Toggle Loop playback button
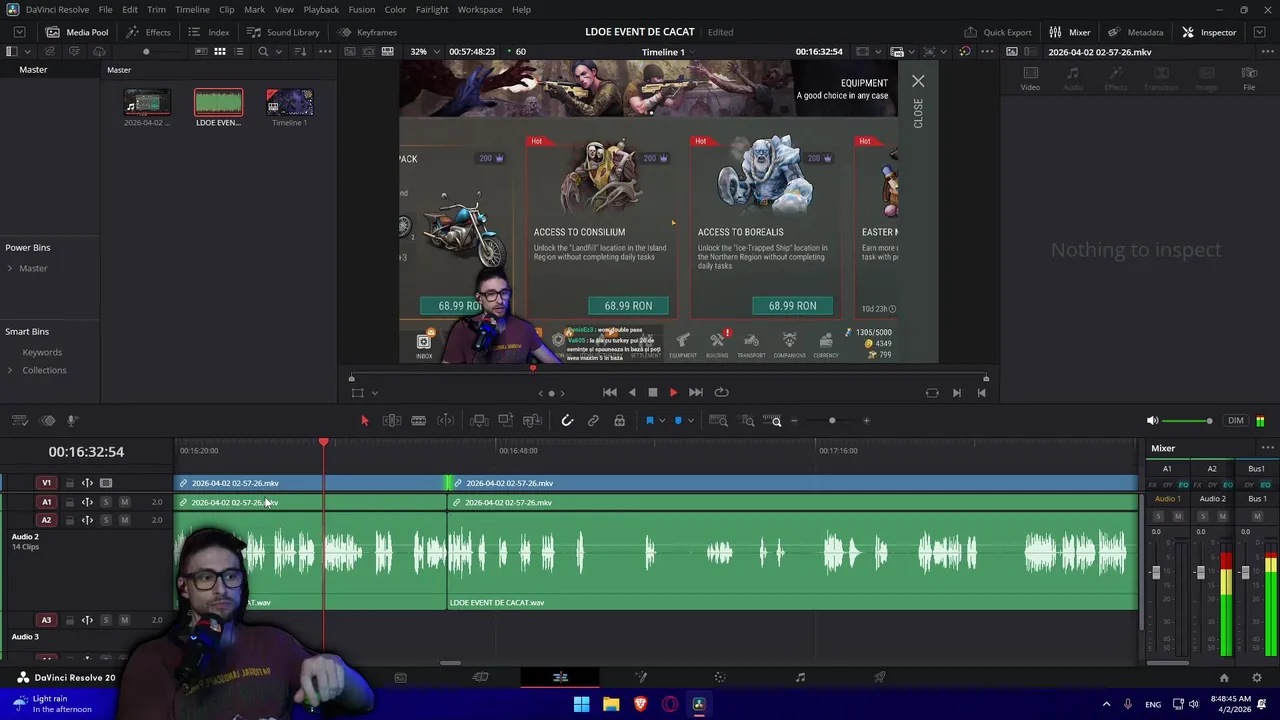 pyautogui.click(x=721, y=393)
